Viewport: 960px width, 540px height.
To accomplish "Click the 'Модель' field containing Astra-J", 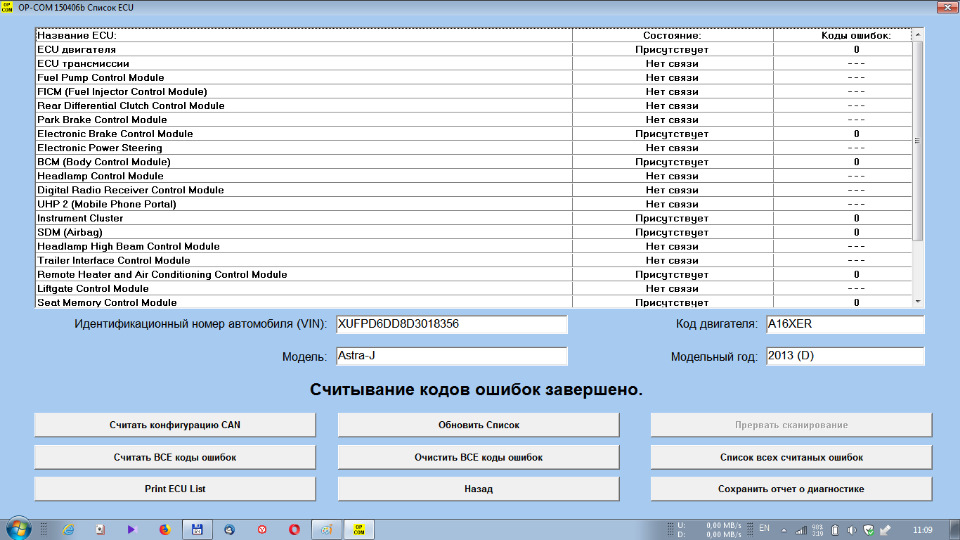I will click(452, 356).
